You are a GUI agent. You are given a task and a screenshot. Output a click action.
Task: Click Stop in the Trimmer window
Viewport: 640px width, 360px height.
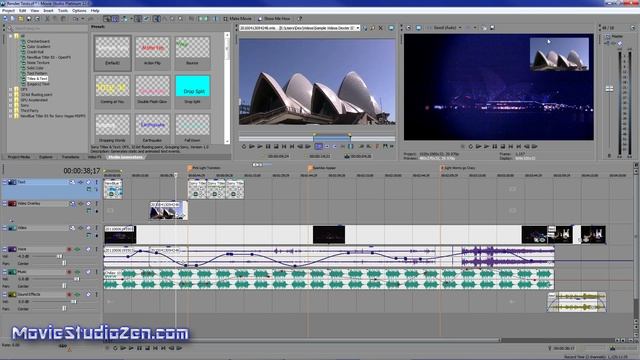(276, 146)
